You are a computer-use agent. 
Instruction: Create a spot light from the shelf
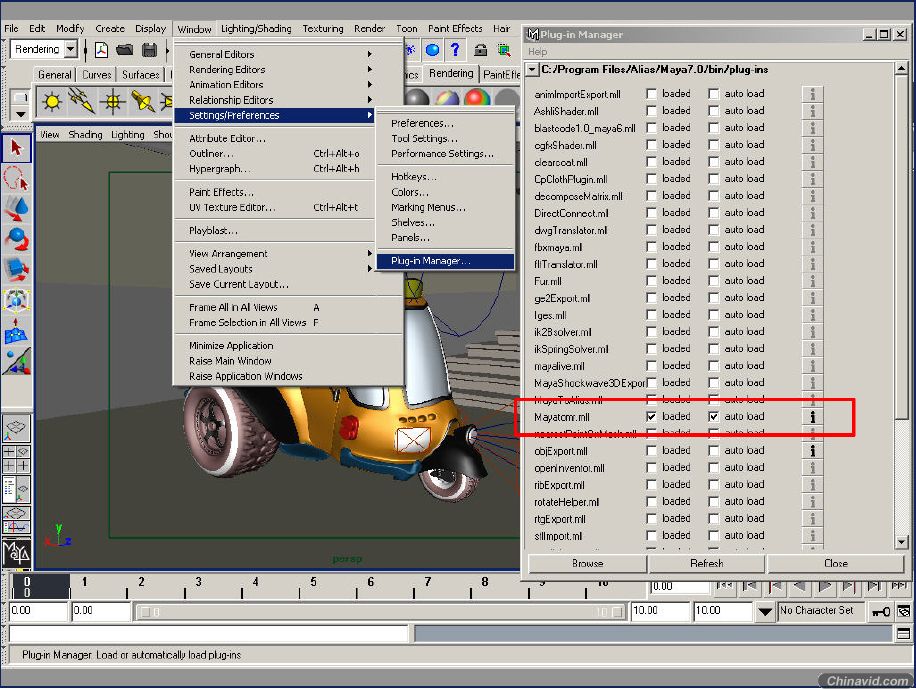pyautogui.click(x=143, y=102)
